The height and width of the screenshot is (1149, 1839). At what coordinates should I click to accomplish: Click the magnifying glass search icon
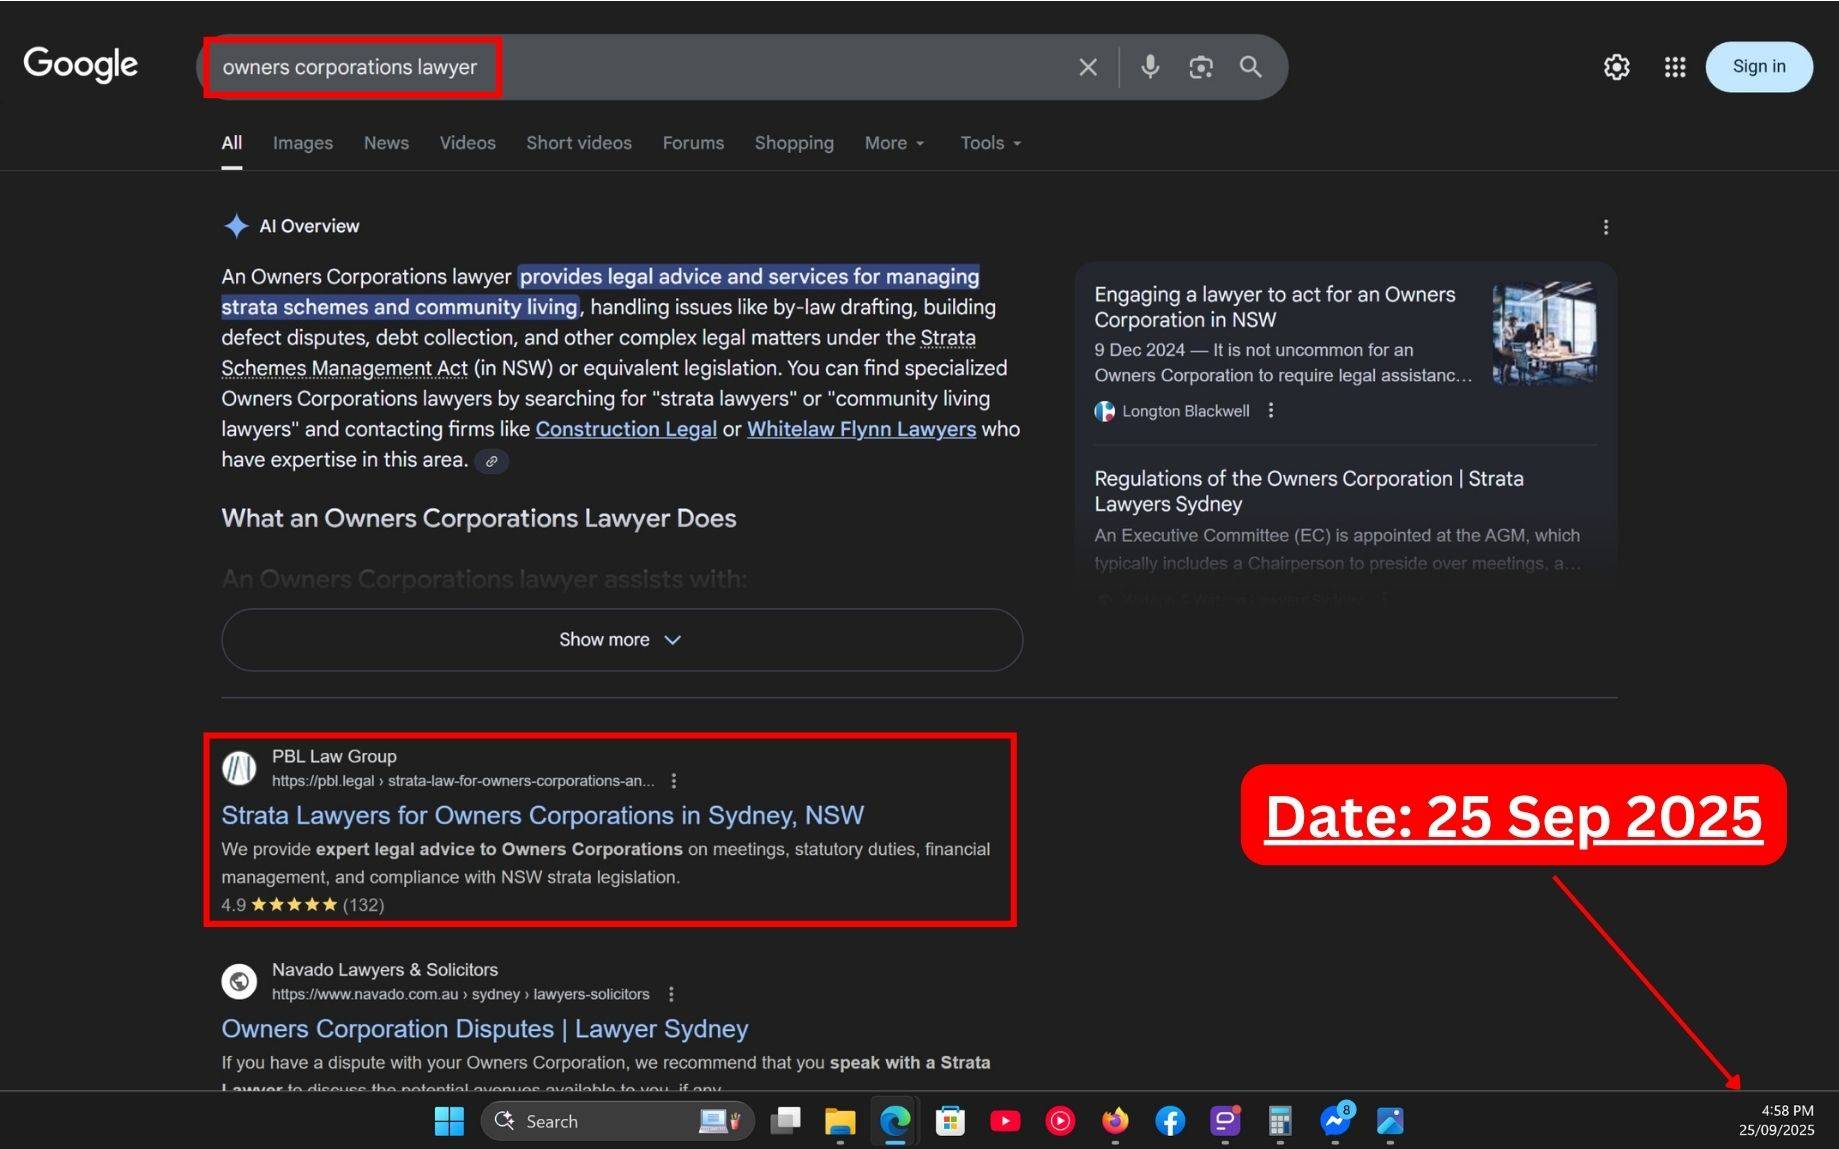click(1250, 67)
